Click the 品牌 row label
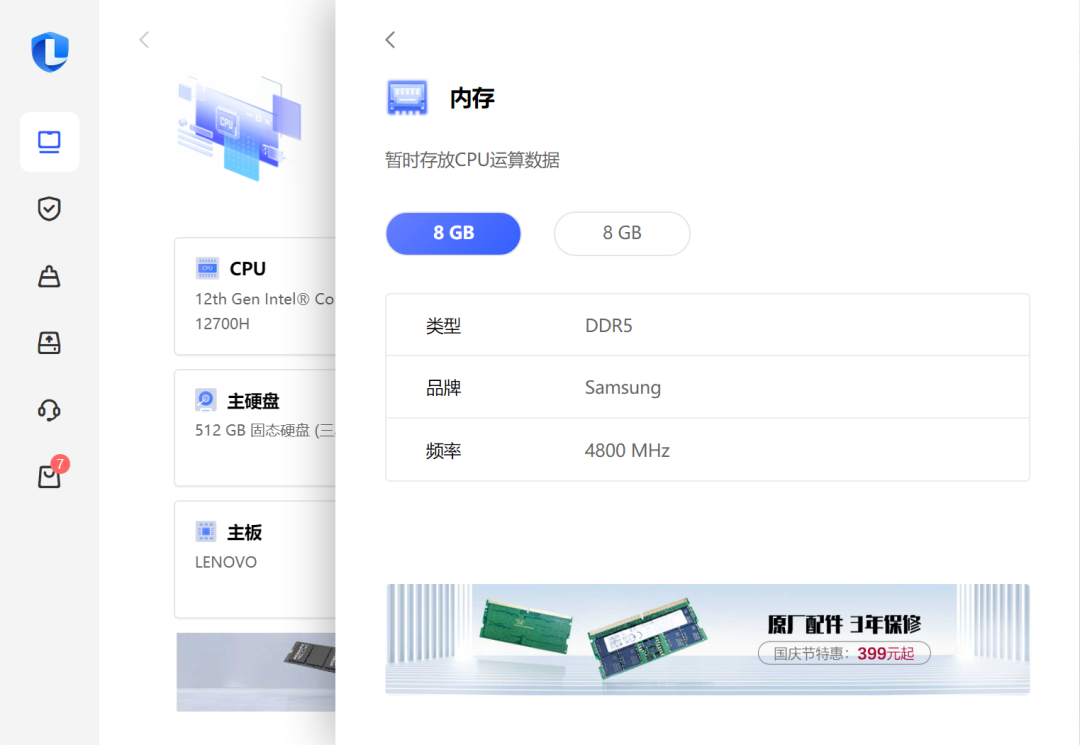Screen dimensions: 1080x745 point(443,388)
